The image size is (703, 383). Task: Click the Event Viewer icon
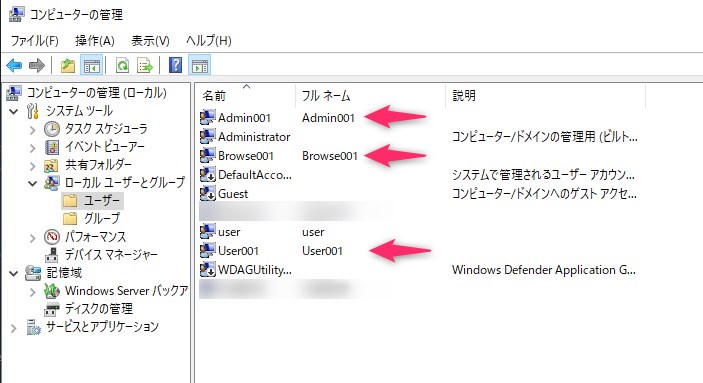pos(52,147)
